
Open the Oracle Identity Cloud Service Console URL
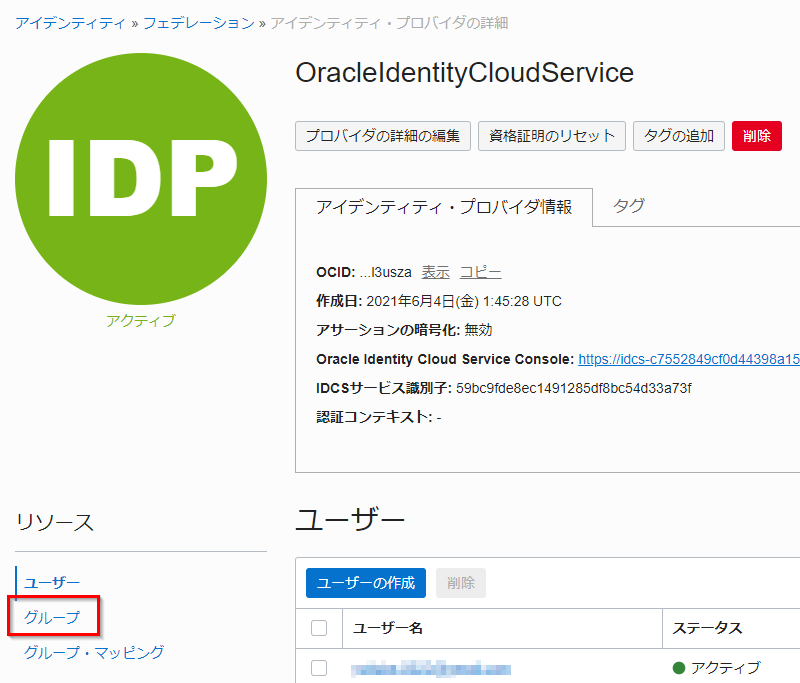pyautogui.click(x=688, y=359)
